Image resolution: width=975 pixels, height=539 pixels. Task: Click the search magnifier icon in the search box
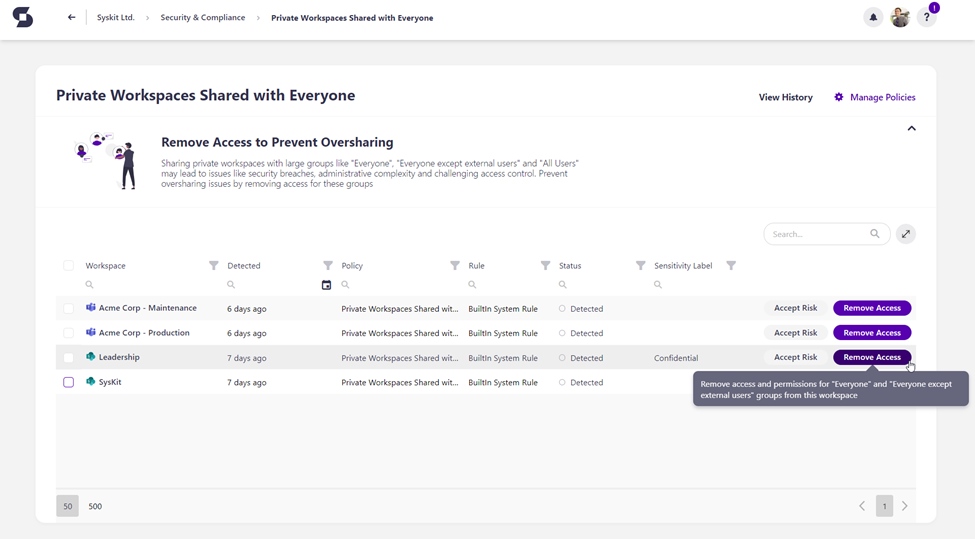click(x=875, y=234)
